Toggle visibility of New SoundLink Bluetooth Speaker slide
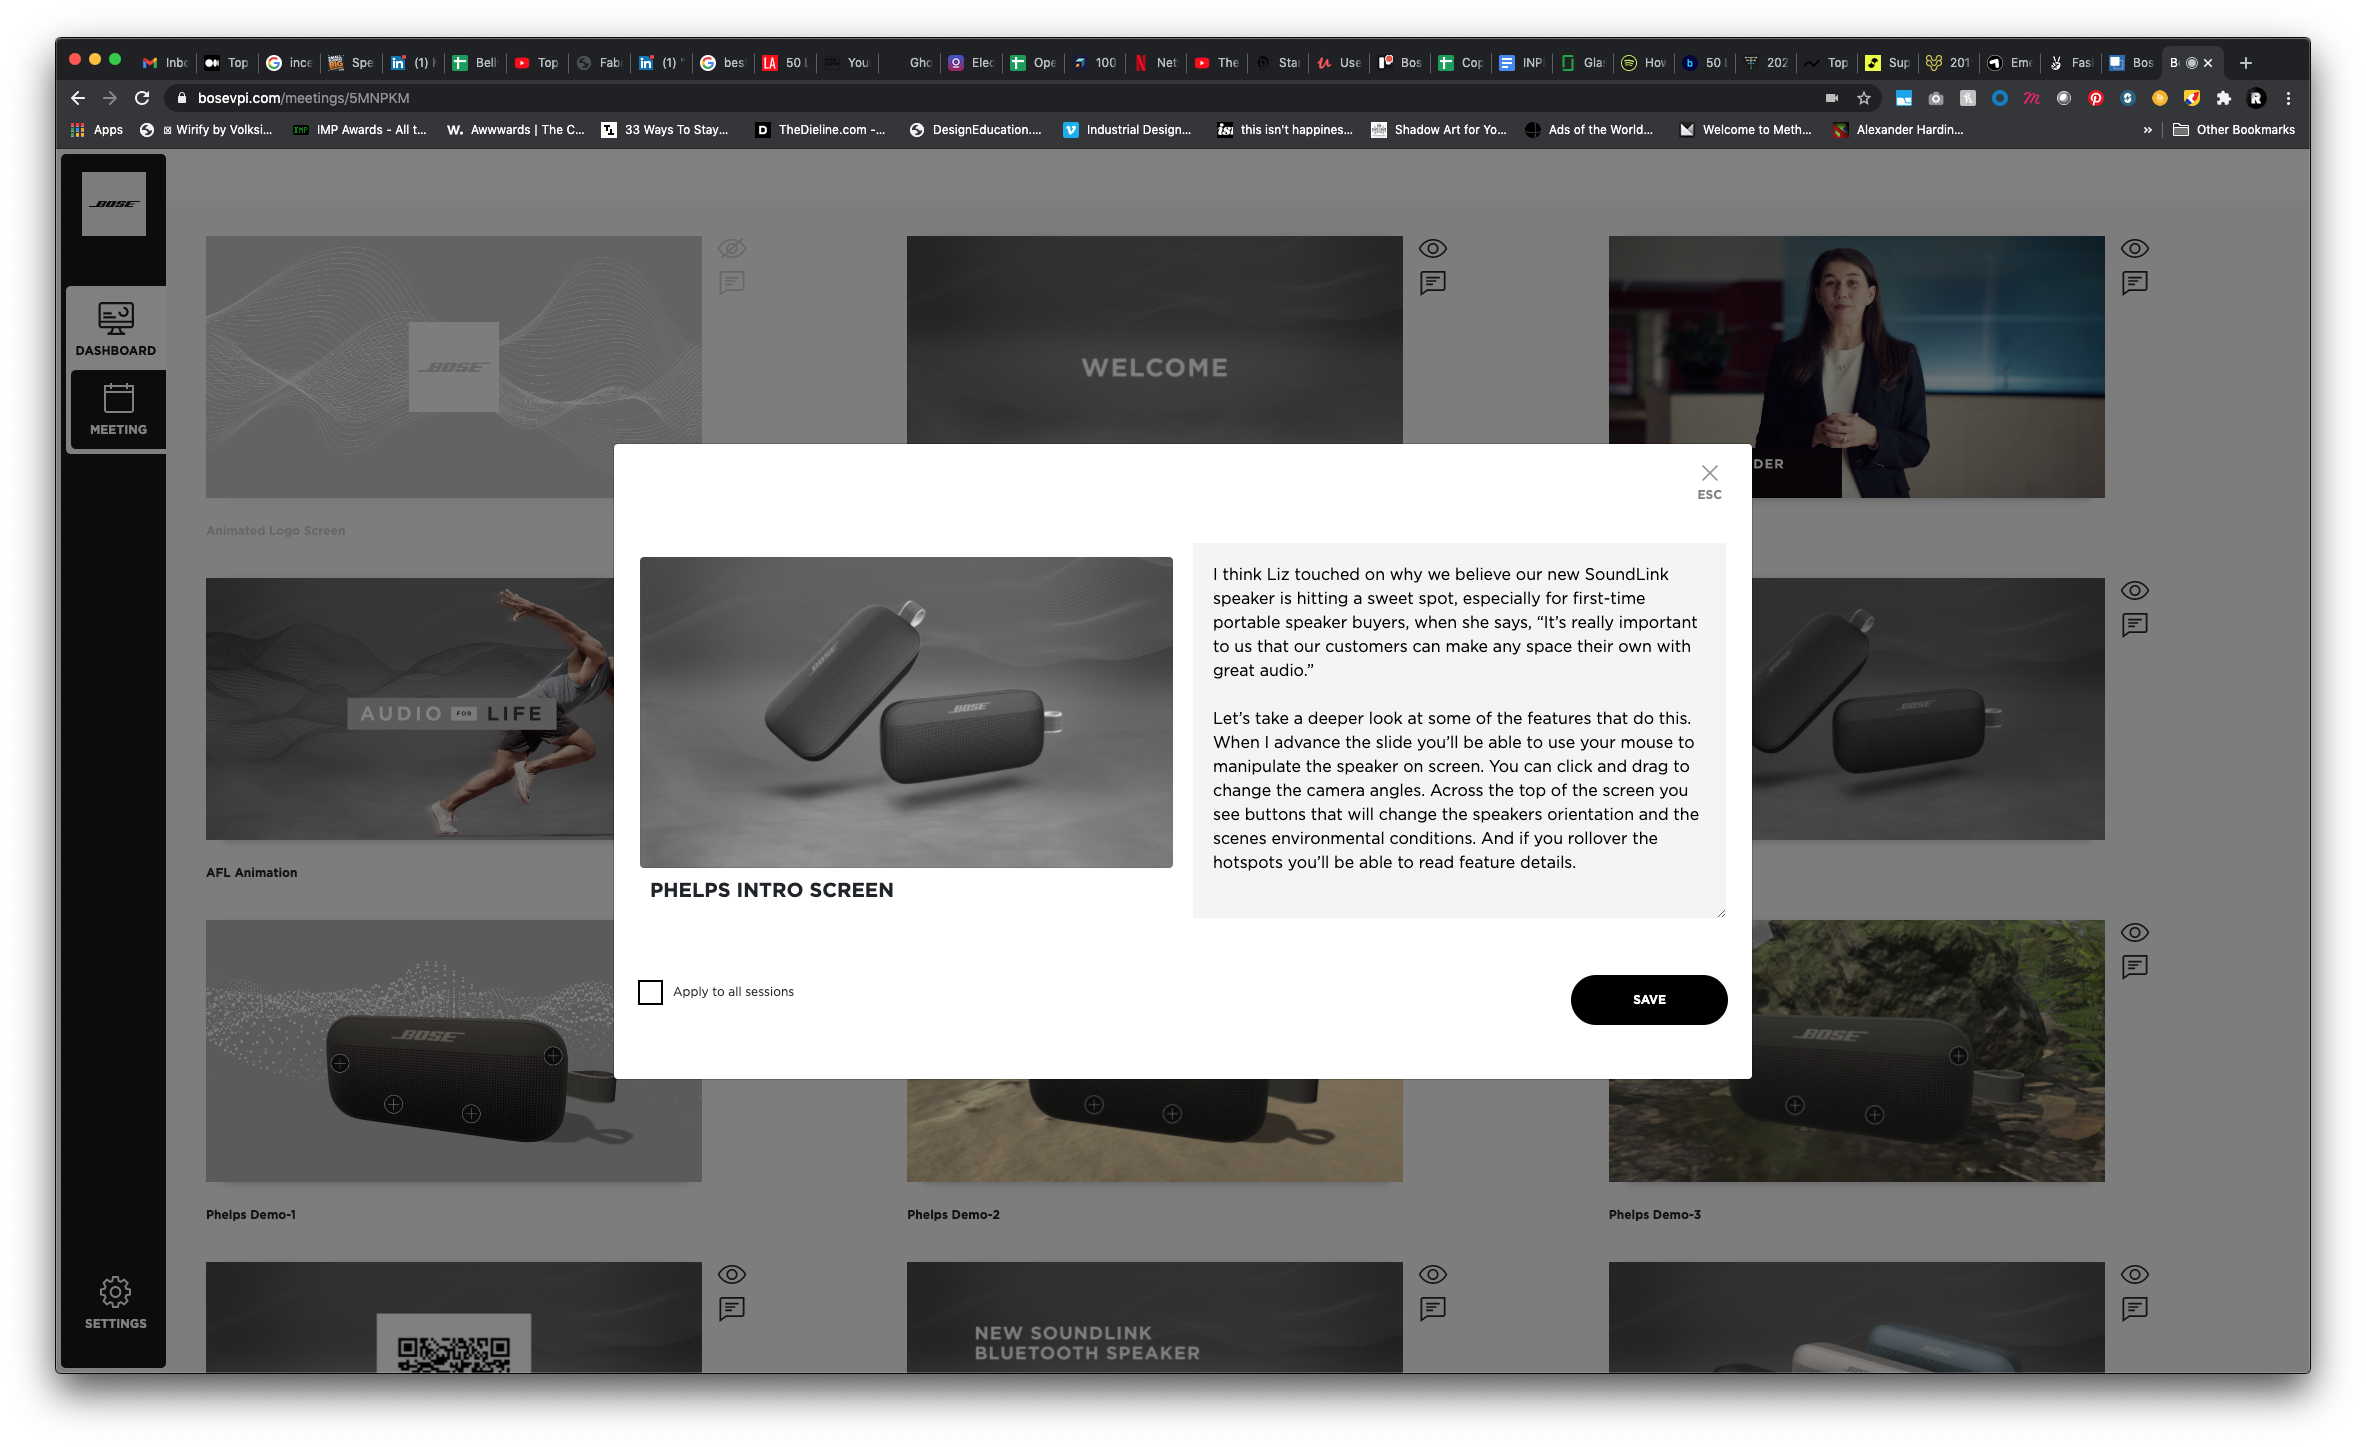2366x1447 pixels. coord(1433,1274)
